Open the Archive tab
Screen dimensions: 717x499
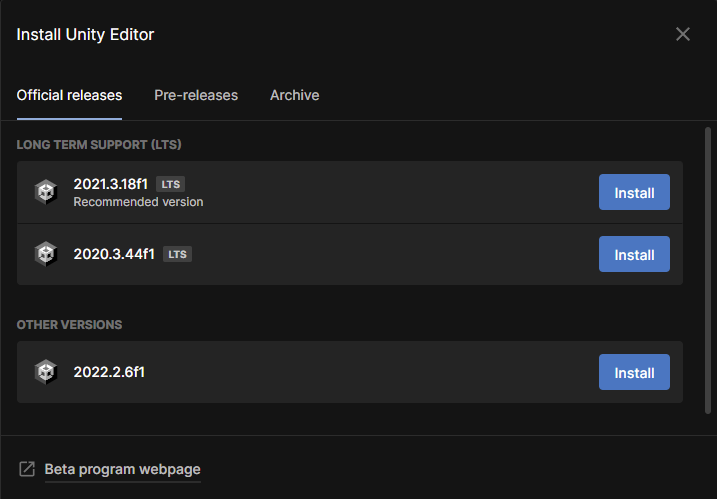coord(294,95)
